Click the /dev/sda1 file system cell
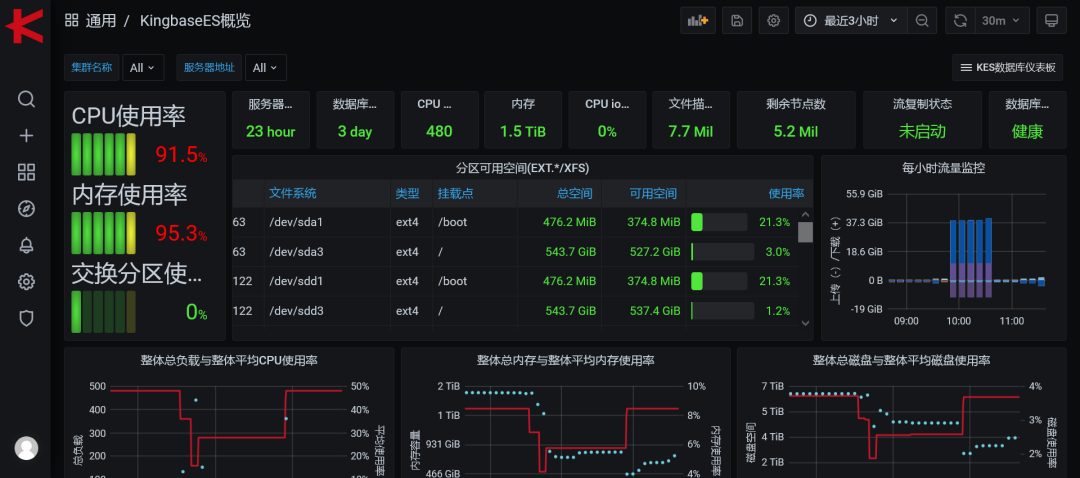The width and height of the screenshot is (1080, 478). click(x=295, y=222)
